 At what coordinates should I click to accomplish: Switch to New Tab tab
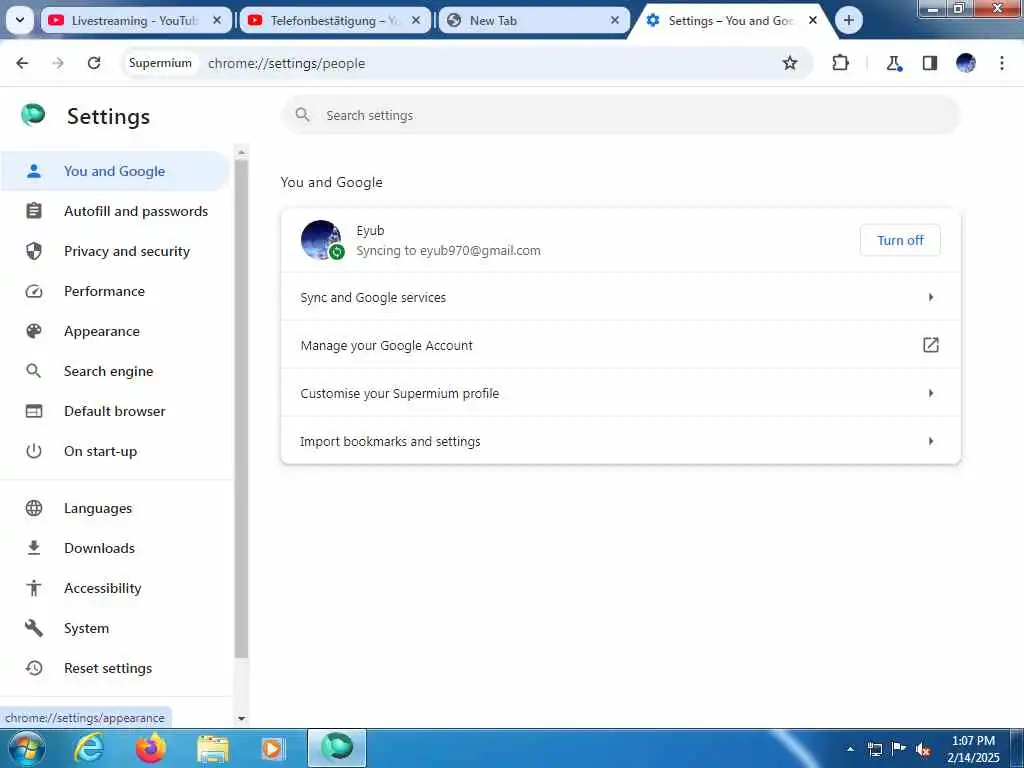tap(534, 21)
